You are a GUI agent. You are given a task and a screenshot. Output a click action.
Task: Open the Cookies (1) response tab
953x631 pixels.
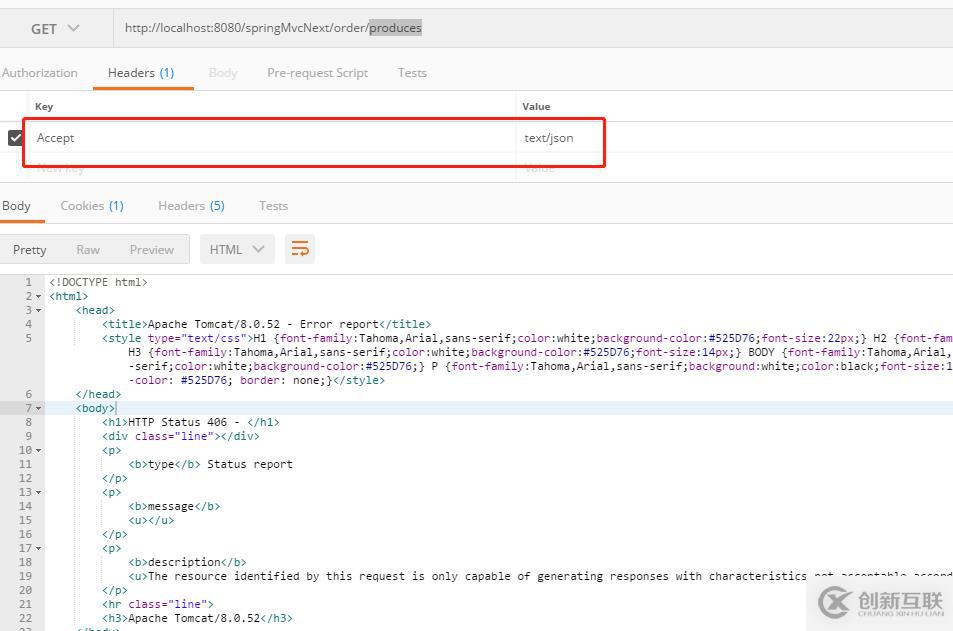pos(92,206)
